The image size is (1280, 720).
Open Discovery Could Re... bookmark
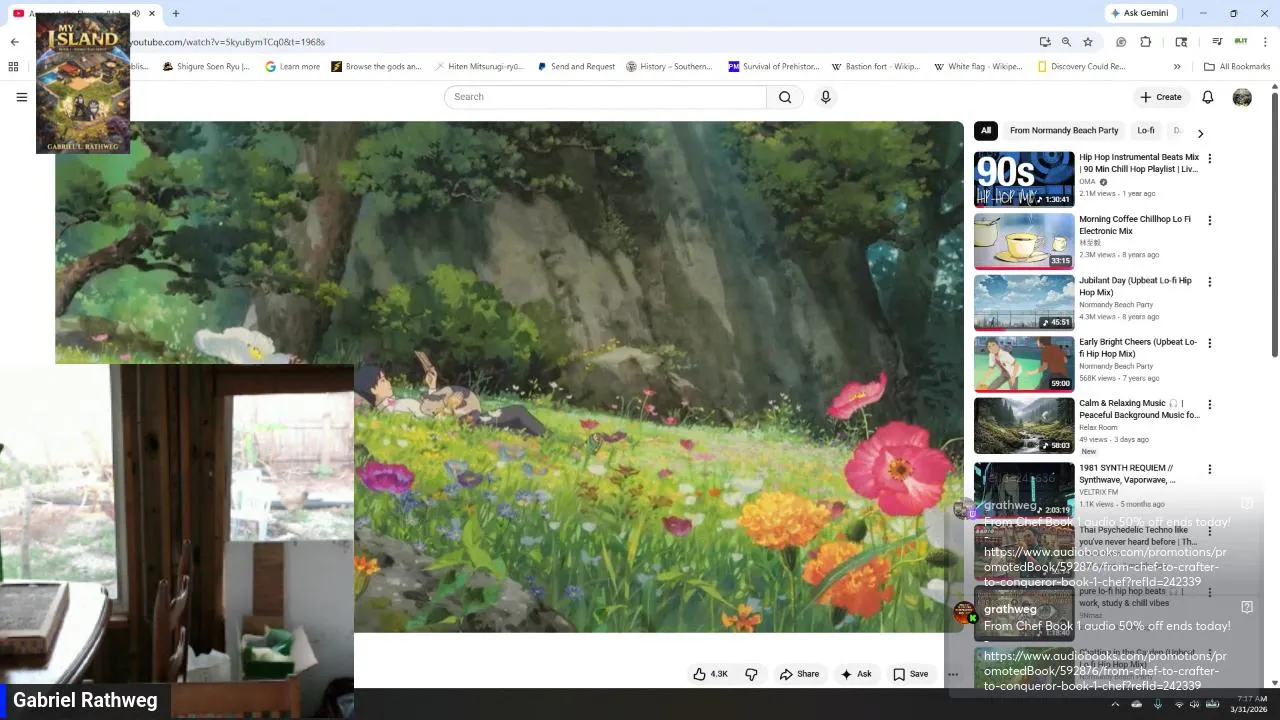point(1081,67)
